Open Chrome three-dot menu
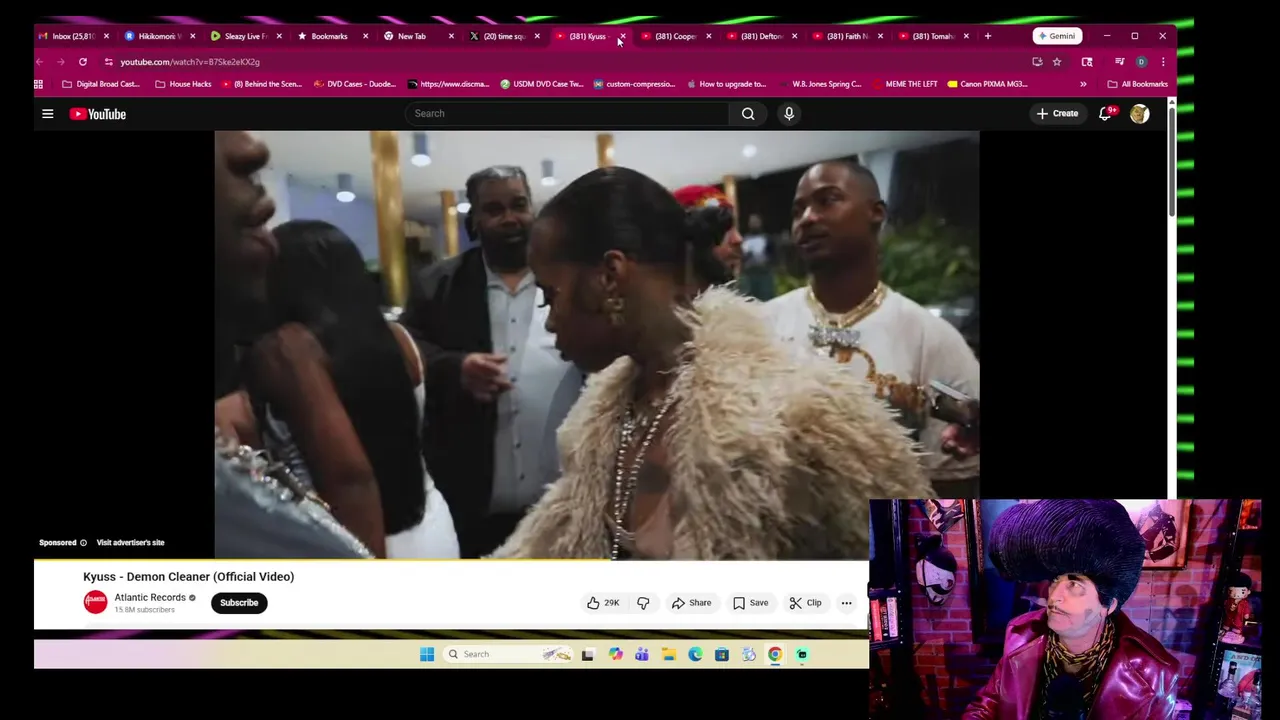Image resolution: width=1280 pixels, height=720 pixels. (1162, 62)
